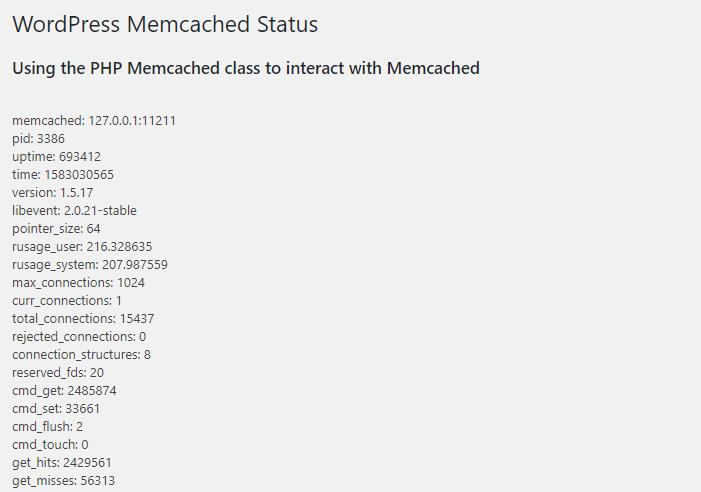Click the get_hits 2429561 line
The width and height of the screenshot is (701, 492).
point(62,463)
